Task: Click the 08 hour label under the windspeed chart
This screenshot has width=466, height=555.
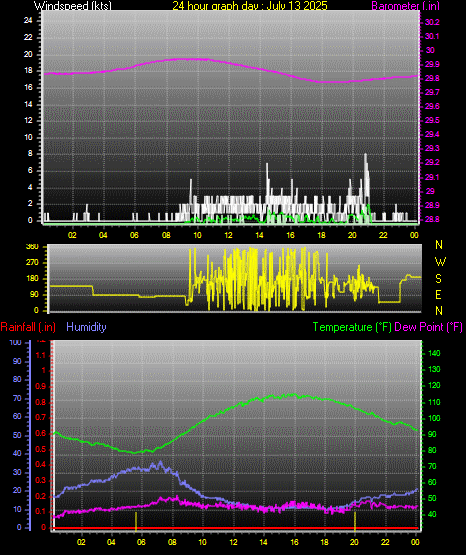Action: coord(166,235)
